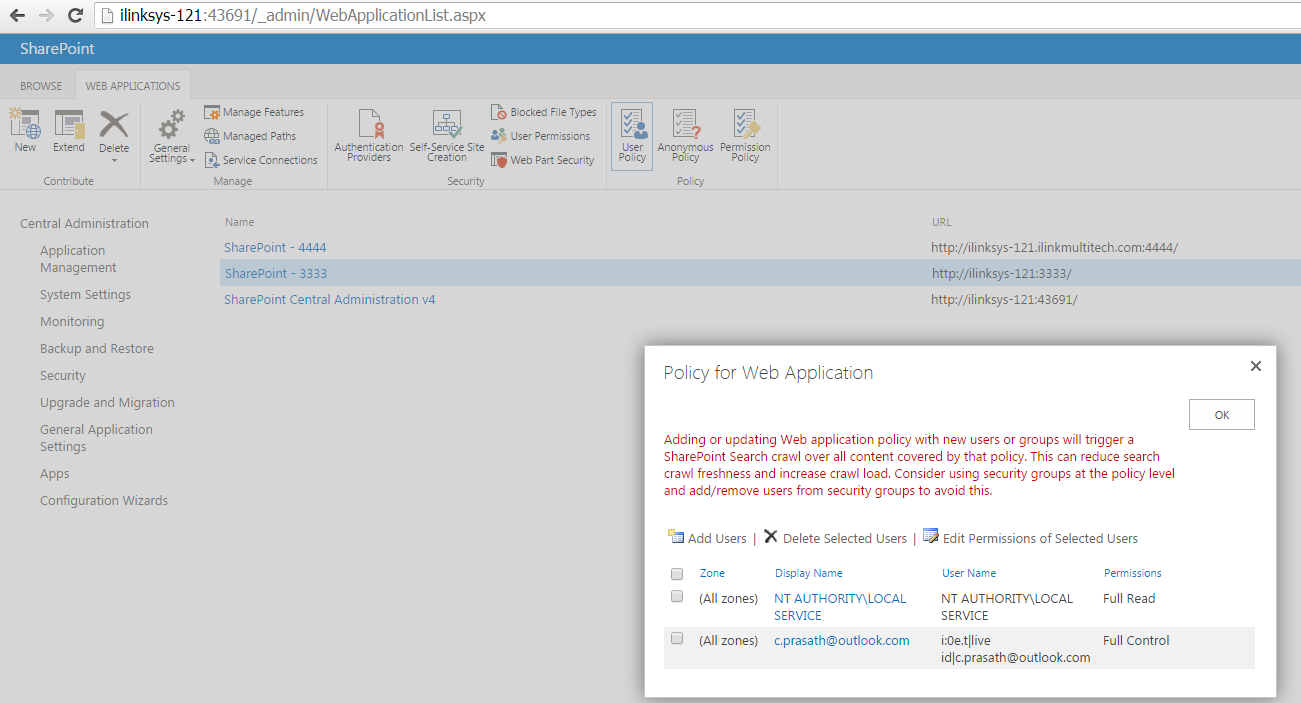Click the Delete ribbon icon

pos(114,124)
